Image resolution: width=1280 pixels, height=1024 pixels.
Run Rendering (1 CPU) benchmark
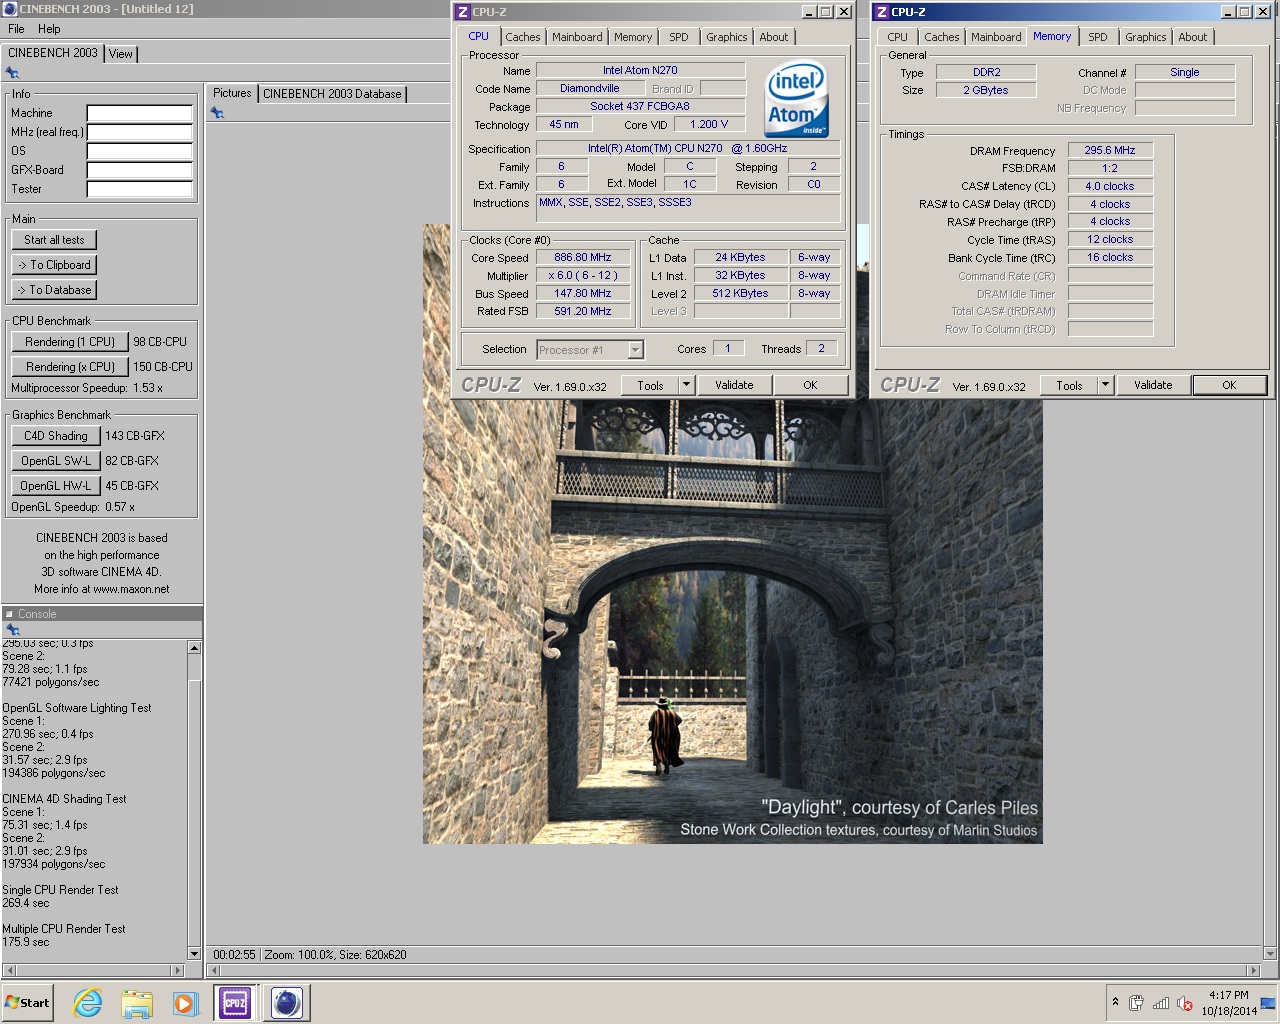coord(70,342)
